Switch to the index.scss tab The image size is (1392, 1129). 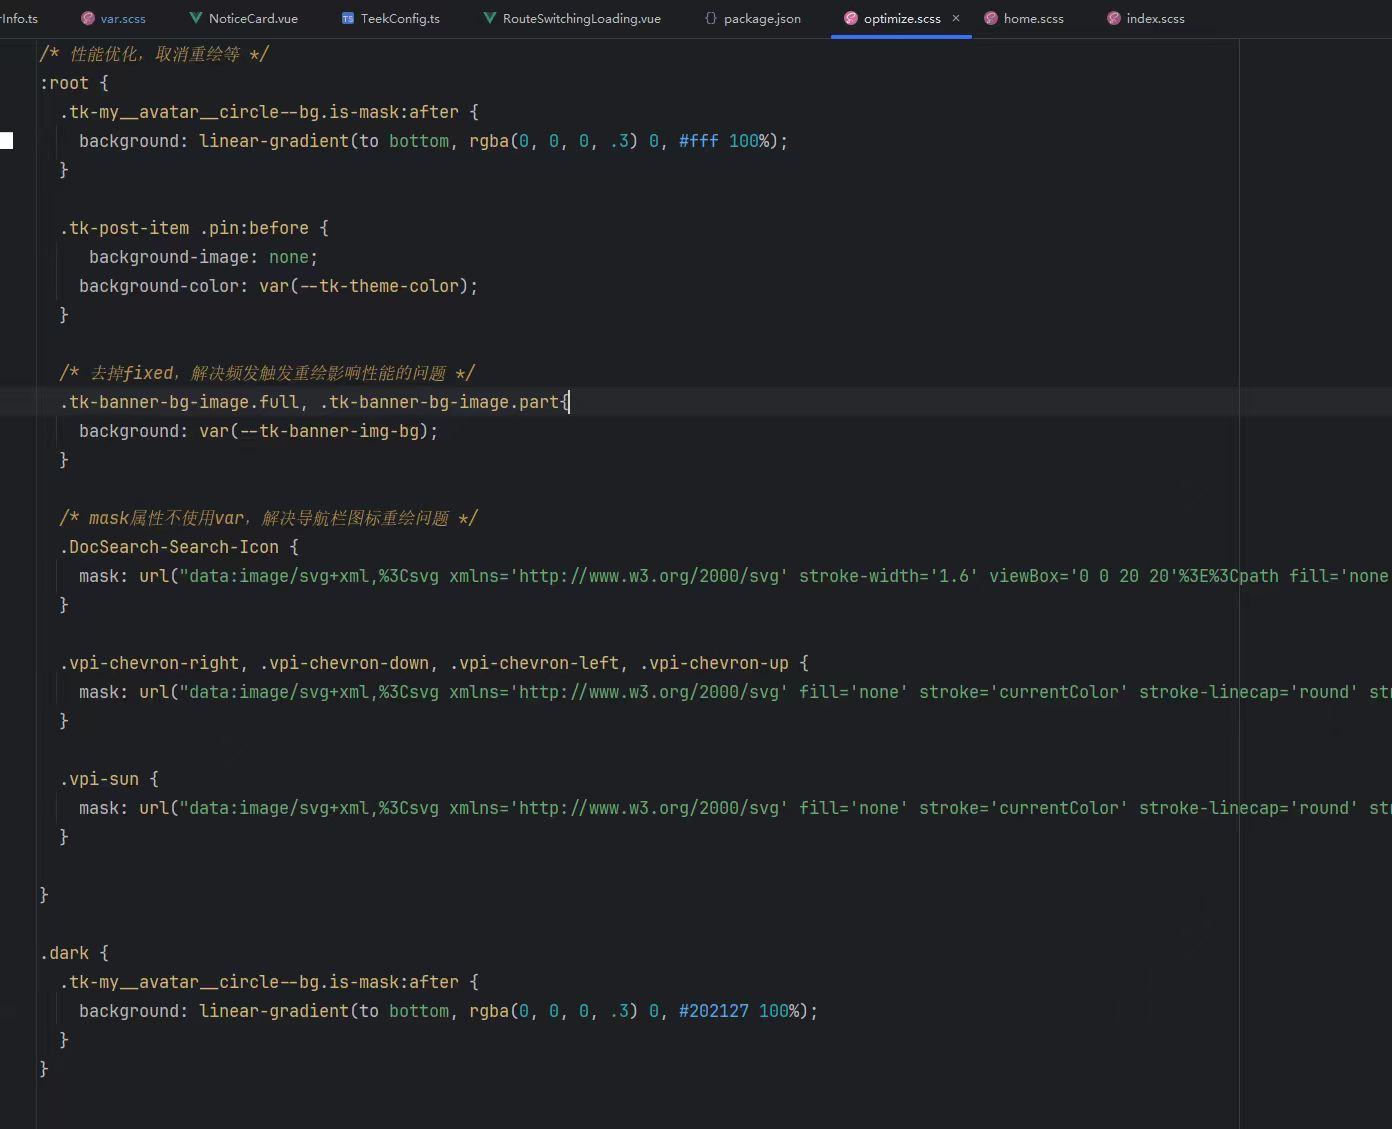click(1146, 18)
